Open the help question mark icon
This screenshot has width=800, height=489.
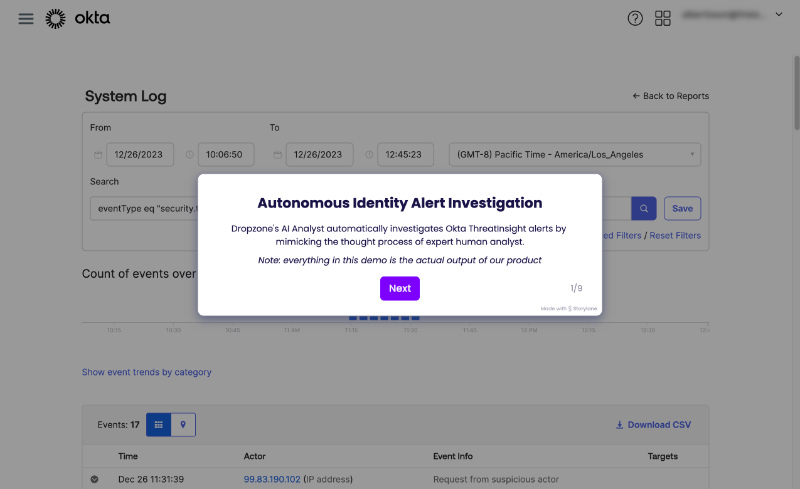tap(635, 18)
